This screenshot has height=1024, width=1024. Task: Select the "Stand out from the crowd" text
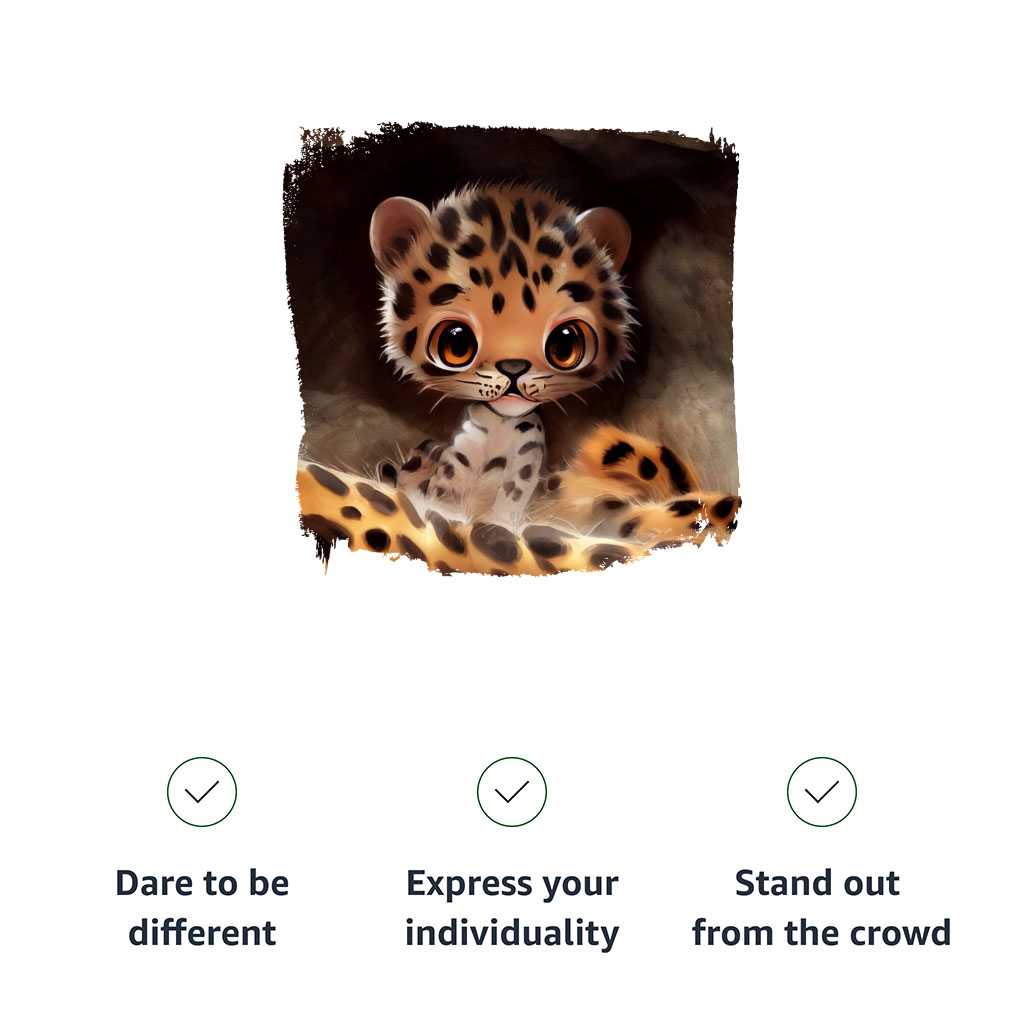point(821,908)
